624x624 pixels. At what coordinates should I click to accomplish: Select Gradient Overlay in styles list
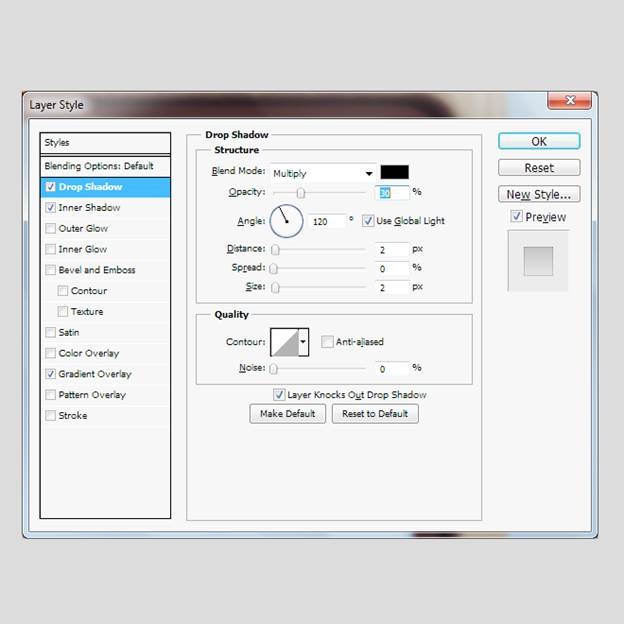[95, 374]
